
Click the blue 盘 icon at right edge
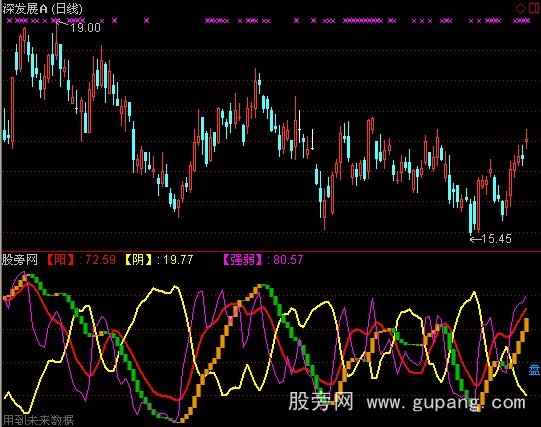tap(535, 370)
